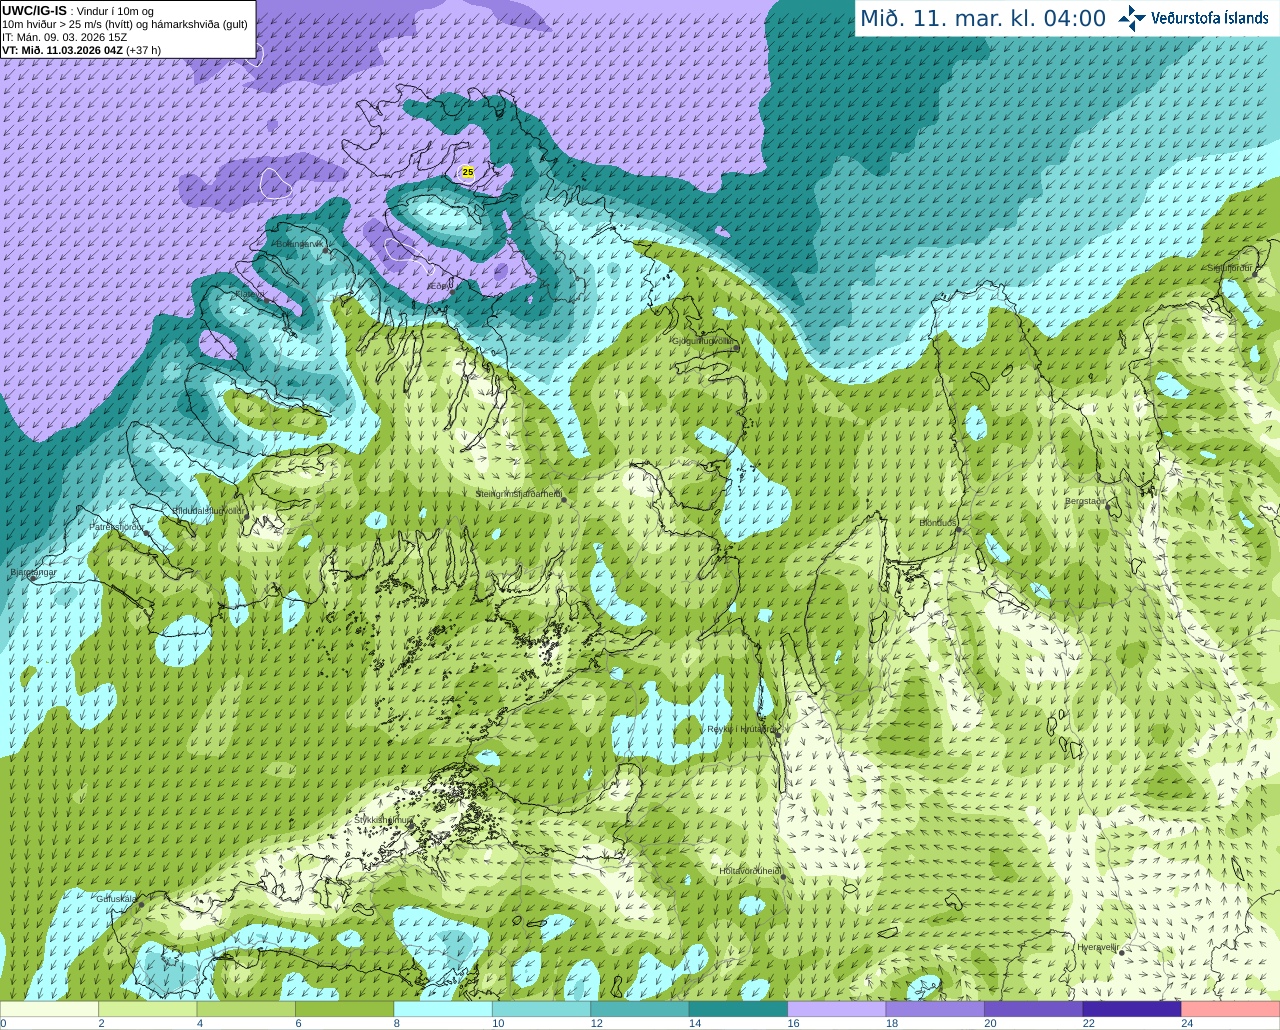
Task: Click the Steingrímsfjarðarheiði station dot
Action: [x=564, y=499]
